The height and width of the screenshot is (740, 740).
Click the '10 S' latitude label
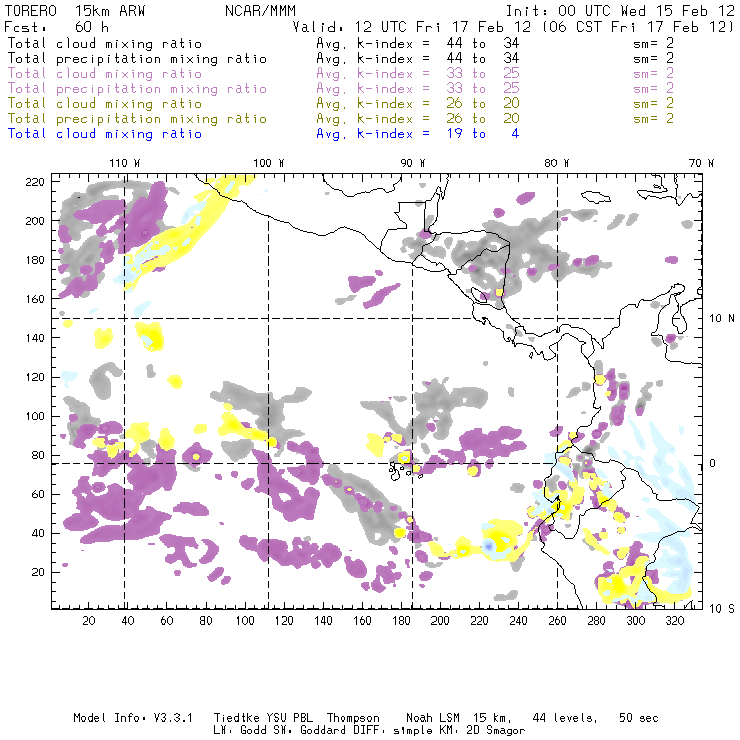click(x=722, y=609)
